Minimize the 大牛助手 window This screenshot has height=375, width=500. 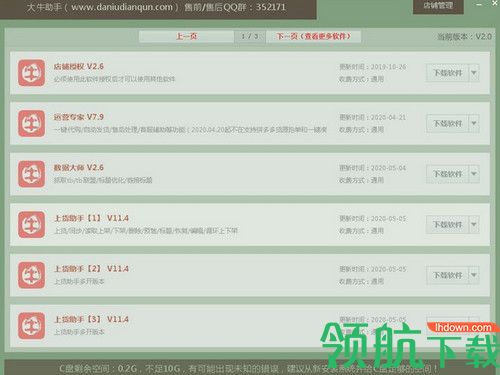pyautogui.click(x=479, y=5)
